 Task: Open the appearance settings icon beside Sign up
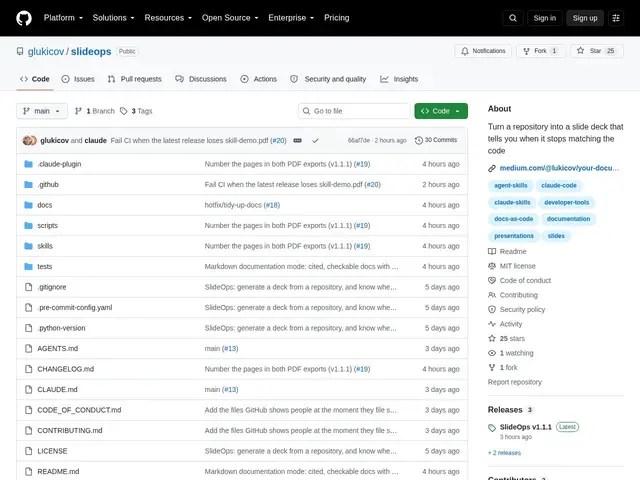pos(616,18)
